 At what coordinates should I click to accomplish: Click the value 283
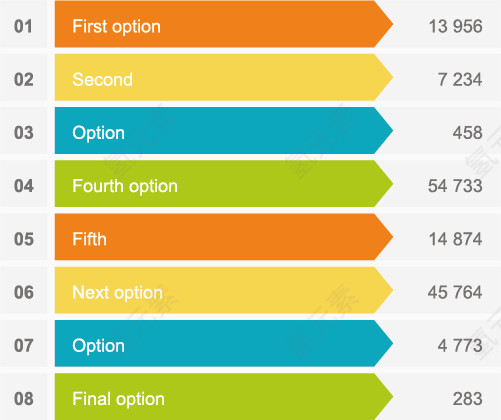[467, 399]
